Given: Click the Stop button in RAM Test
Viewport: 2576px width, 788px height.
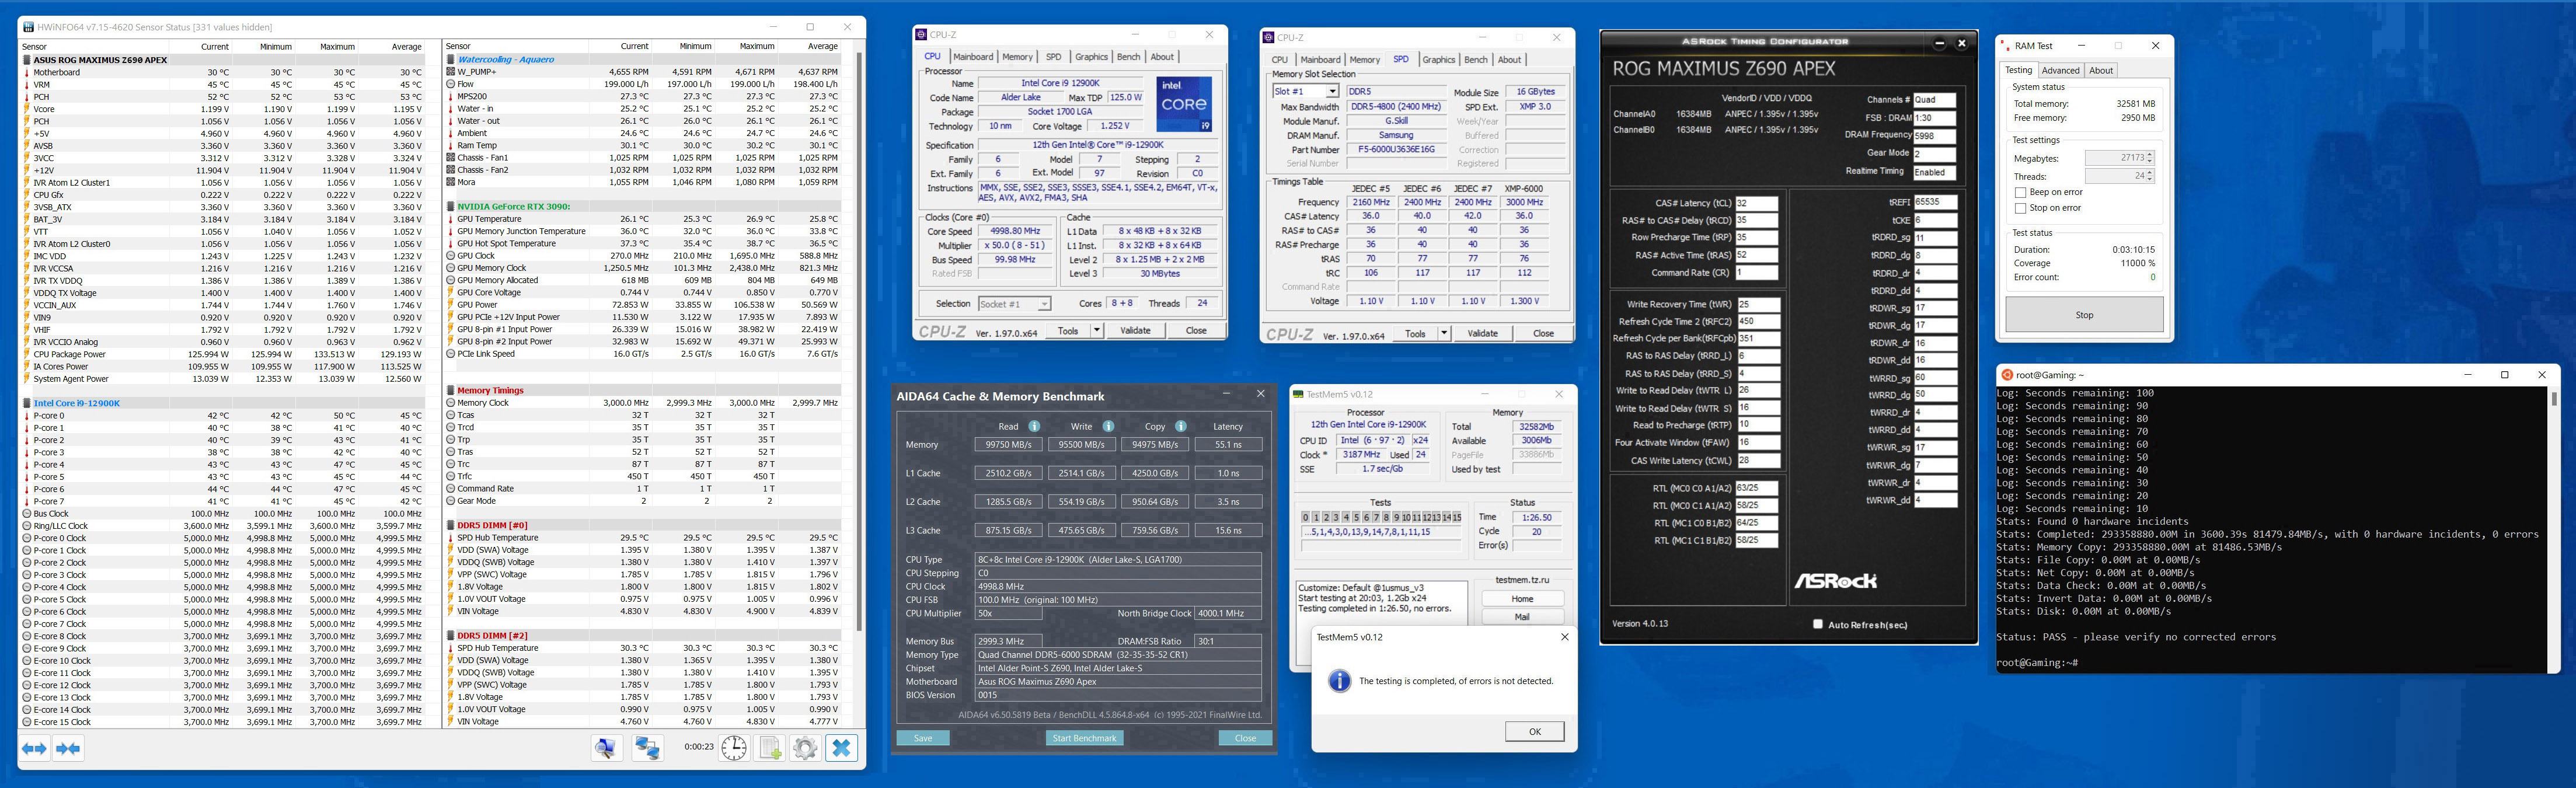Looking at the screenshot, I should point(2084,315).
